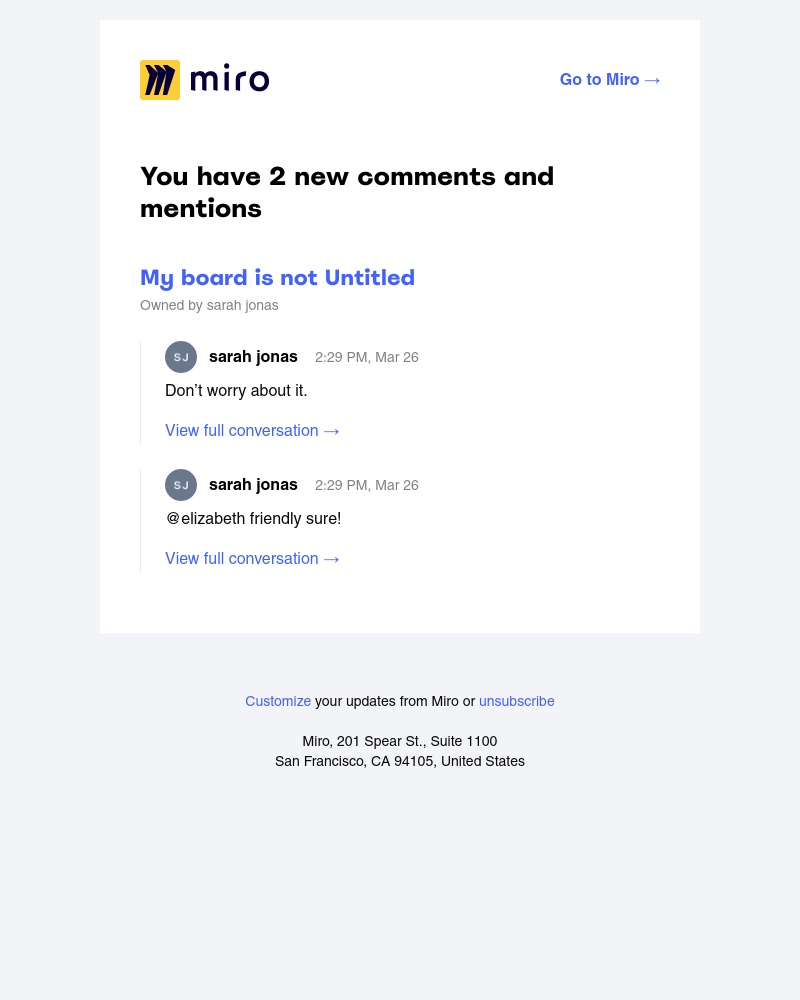Click the arrow next to Go to Miro

652,80
